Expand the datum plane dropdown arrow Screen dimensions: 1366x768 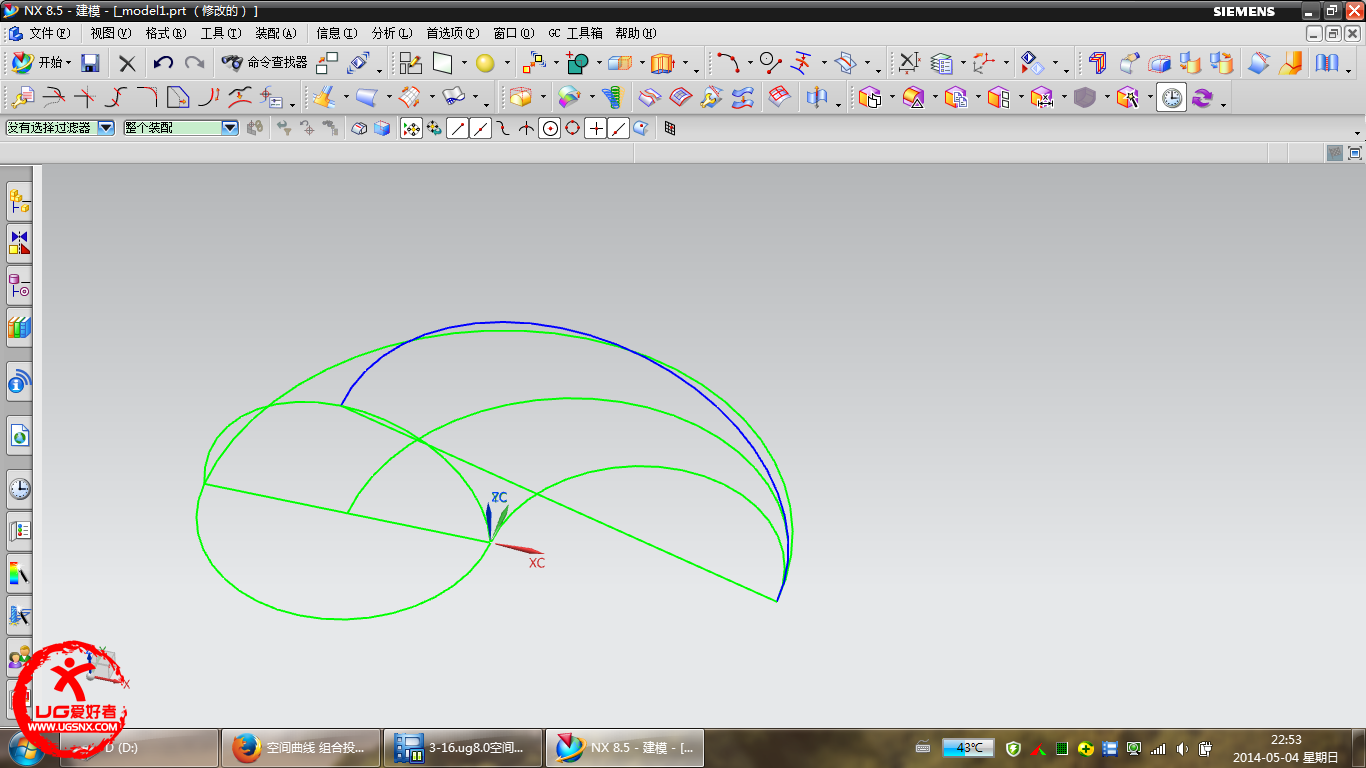coord(464,64)
